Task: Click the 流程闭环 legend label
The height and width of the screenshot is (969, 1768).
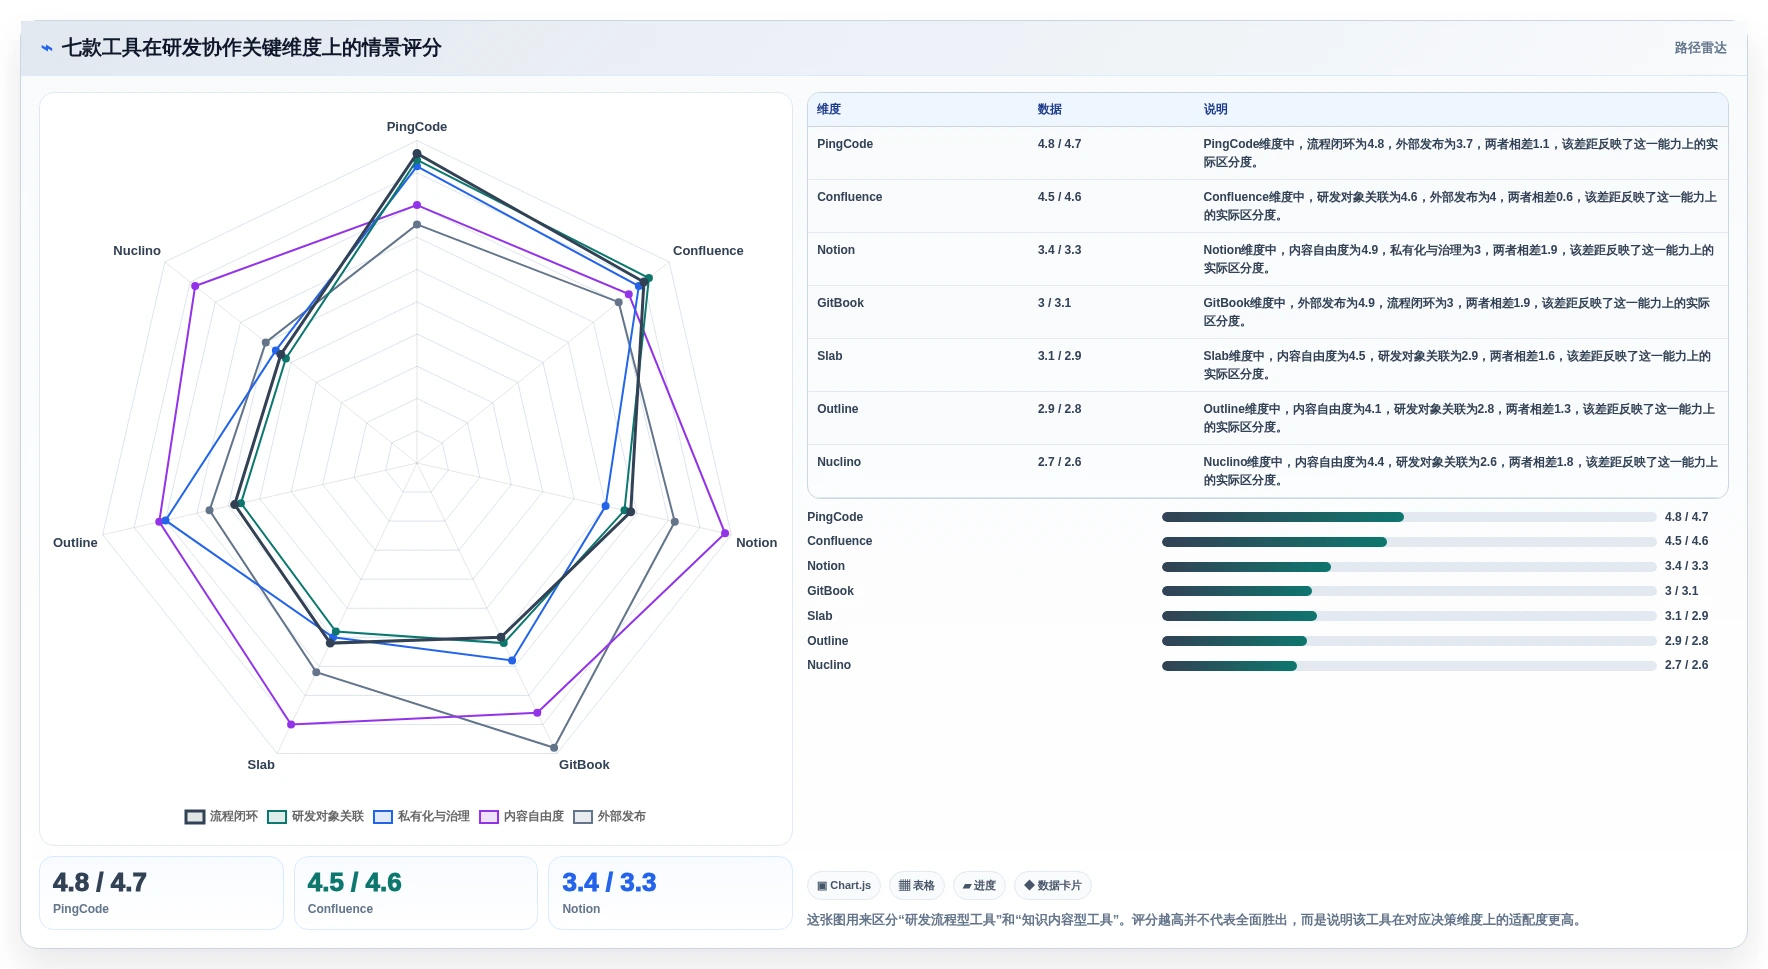Action: [234, 817]
